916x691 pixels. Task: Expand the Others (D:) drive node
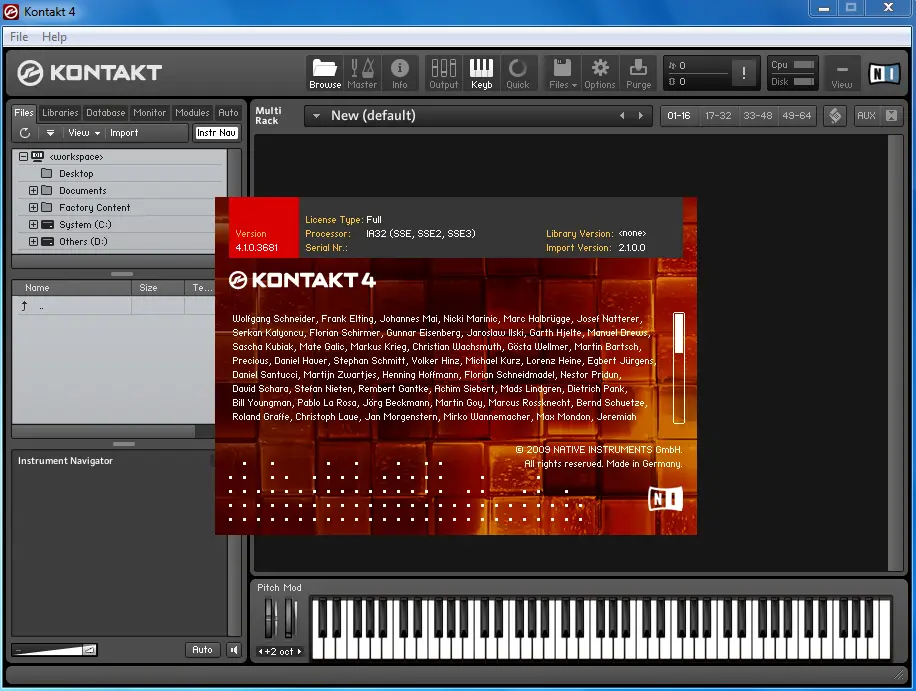[x=33, y=241]
